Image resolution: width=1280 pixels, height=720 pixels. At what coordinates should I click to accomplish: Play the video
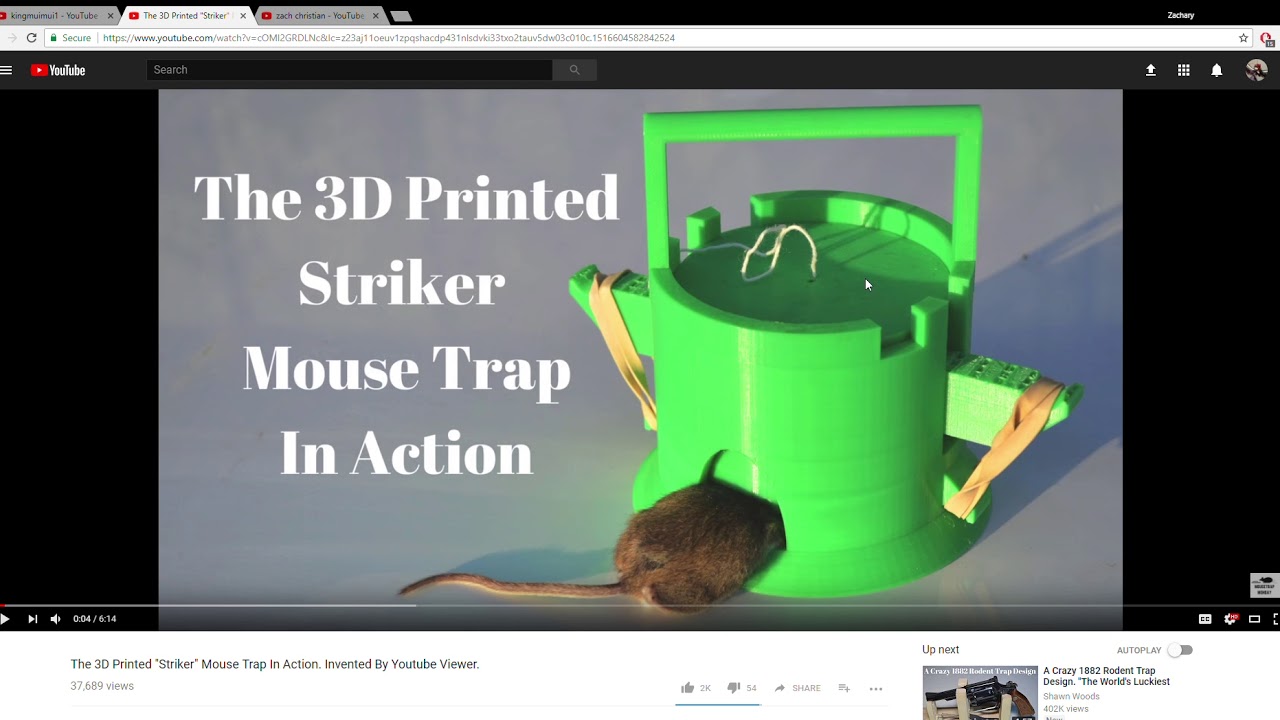coord(5,619)
